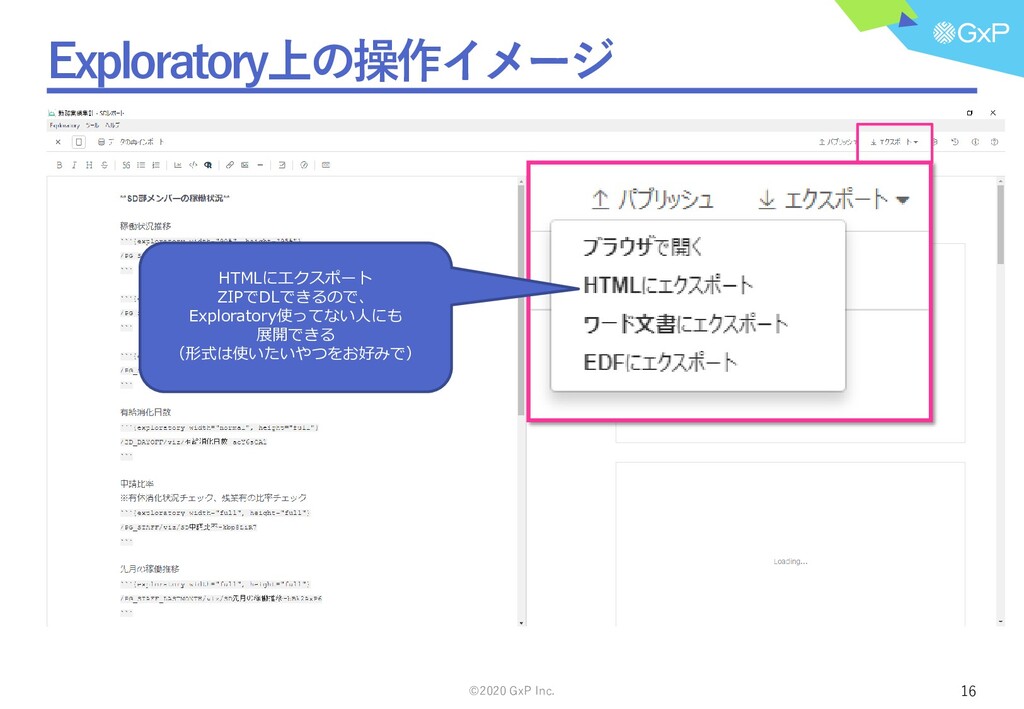Viewport: 1024px width, 709px height.
Task: Insert a heading with the H icon
Action: tap(89, 165)
